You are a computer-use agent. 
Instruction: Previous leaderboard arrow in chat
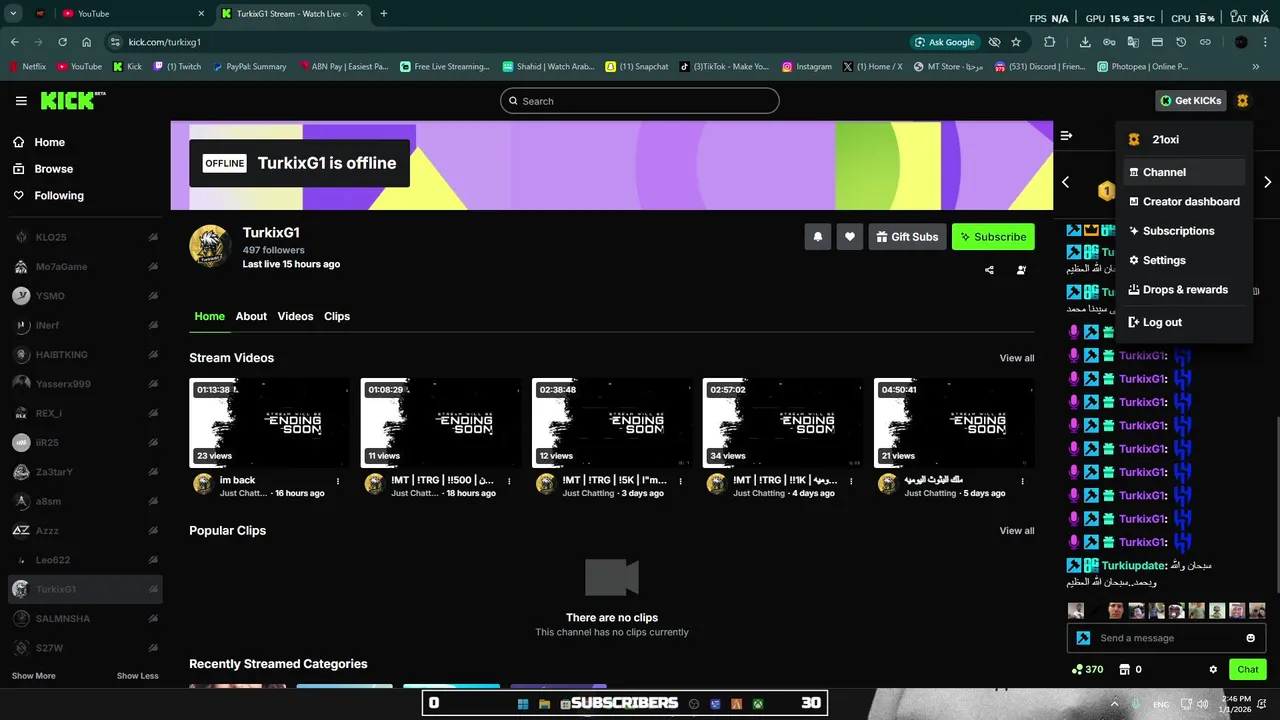1065,182
